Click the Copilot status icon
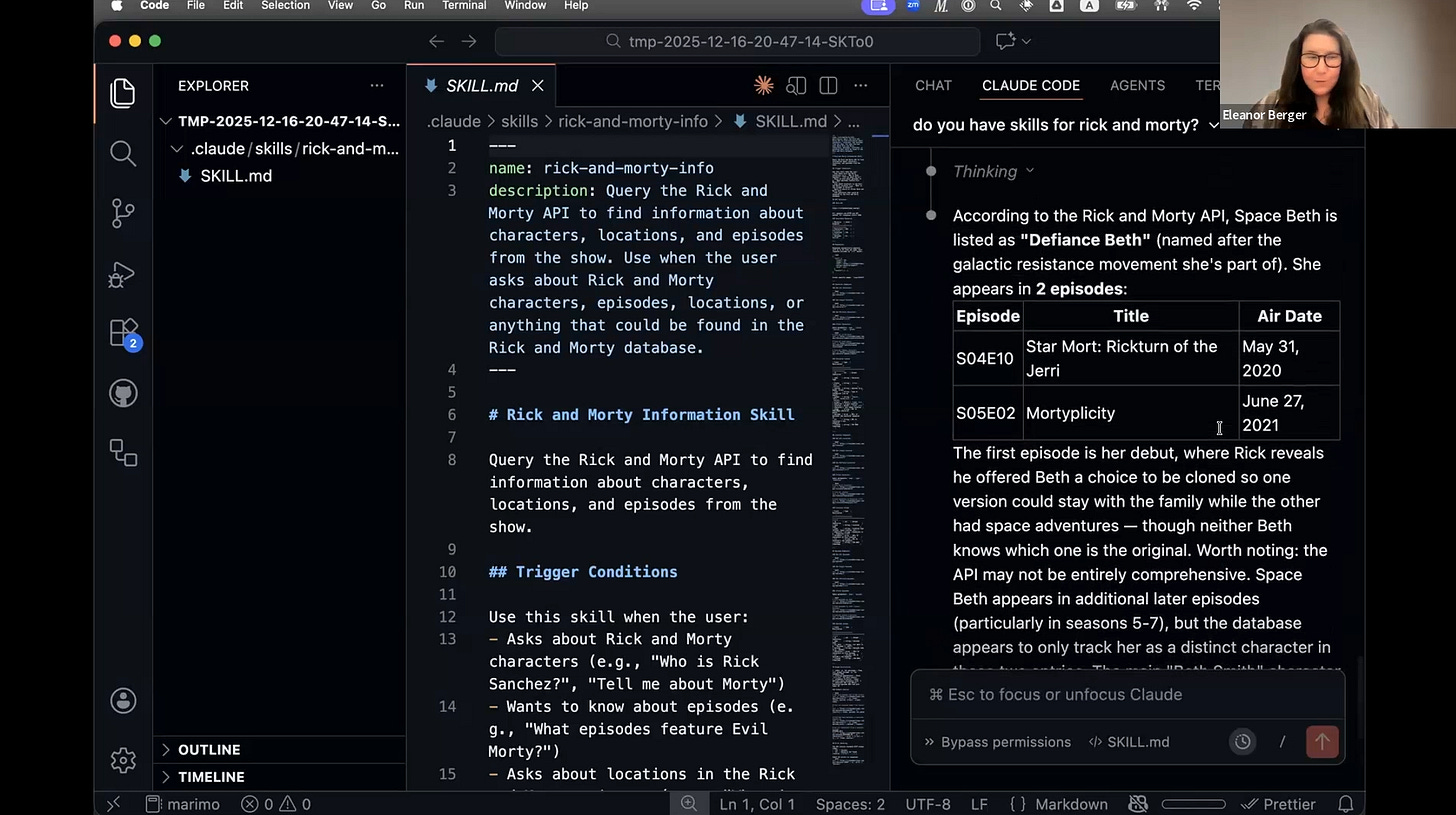Image resolution: width=1456 pixels, height=815 pixels. coord(1137,804)
